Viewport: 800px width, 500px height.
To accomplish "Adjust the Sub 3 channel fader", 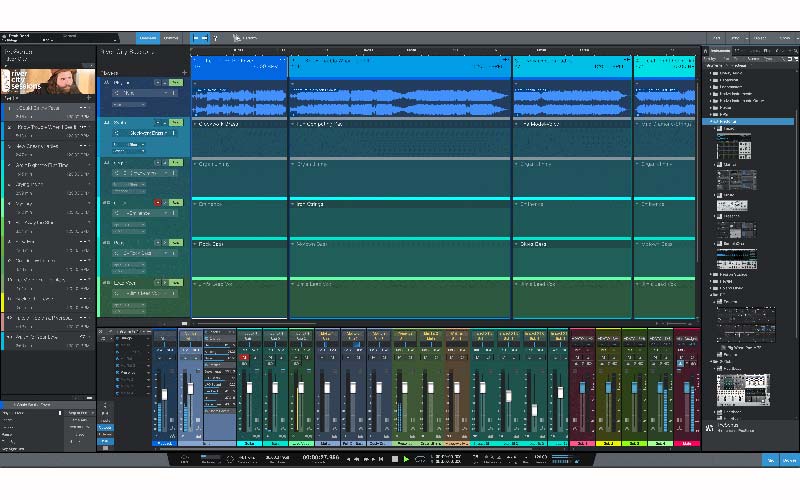I will [634, 388].
